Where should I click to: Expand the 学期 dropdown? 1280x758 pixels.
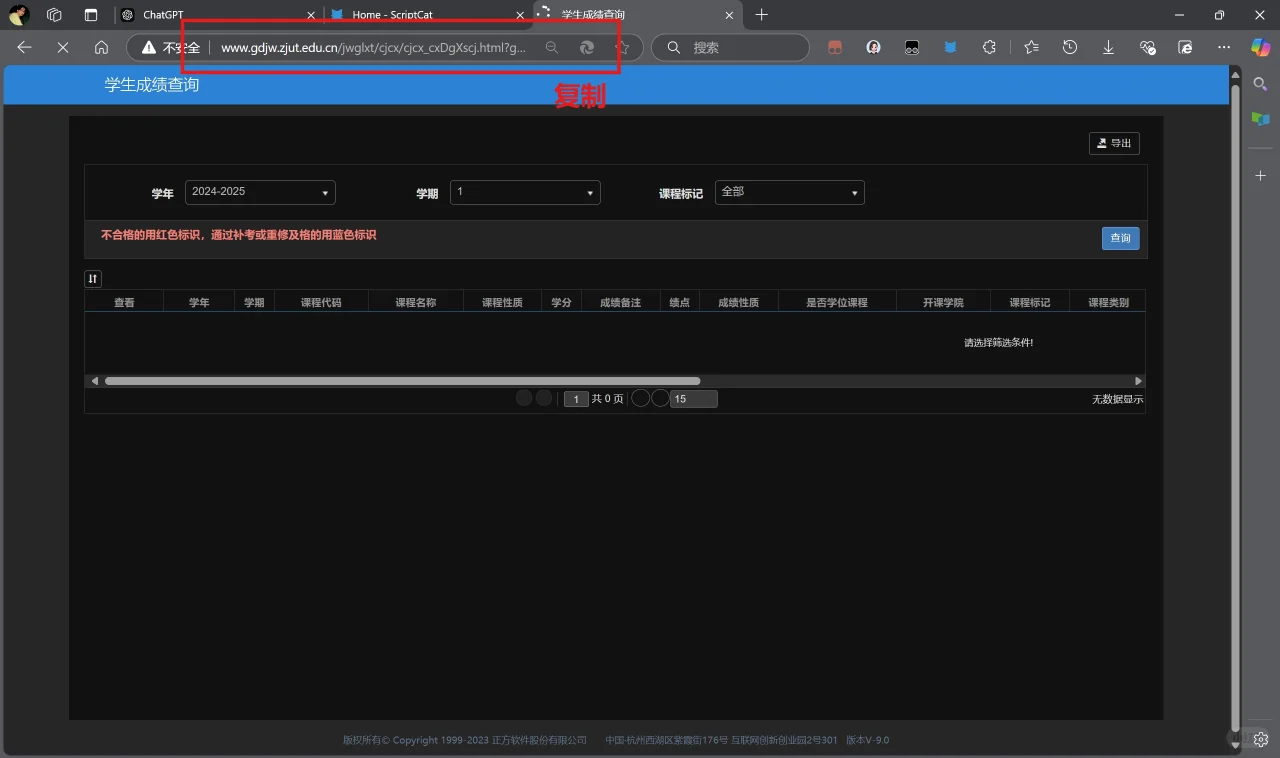point(525,192)
